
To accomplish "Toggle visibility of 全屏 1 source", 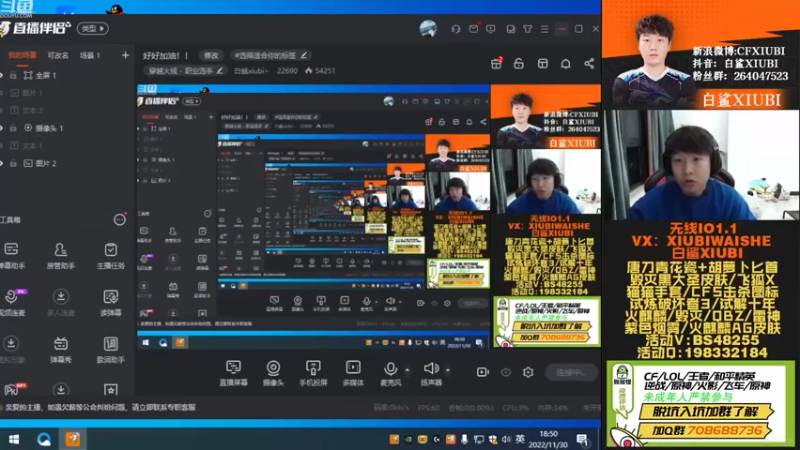I will 2,75.
